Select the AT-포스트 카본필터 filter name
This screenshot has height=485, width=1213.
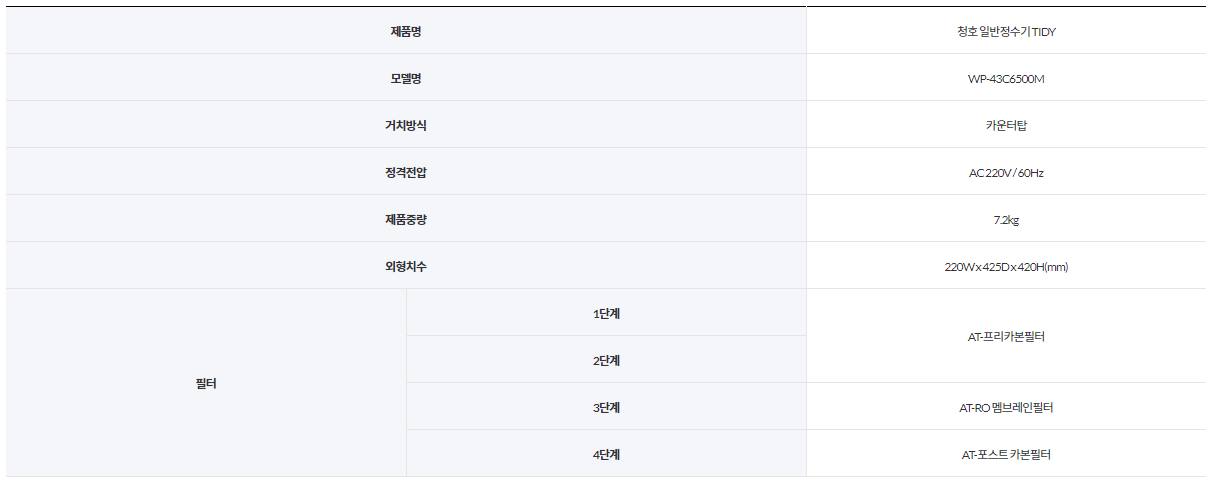pos(1006,455)
